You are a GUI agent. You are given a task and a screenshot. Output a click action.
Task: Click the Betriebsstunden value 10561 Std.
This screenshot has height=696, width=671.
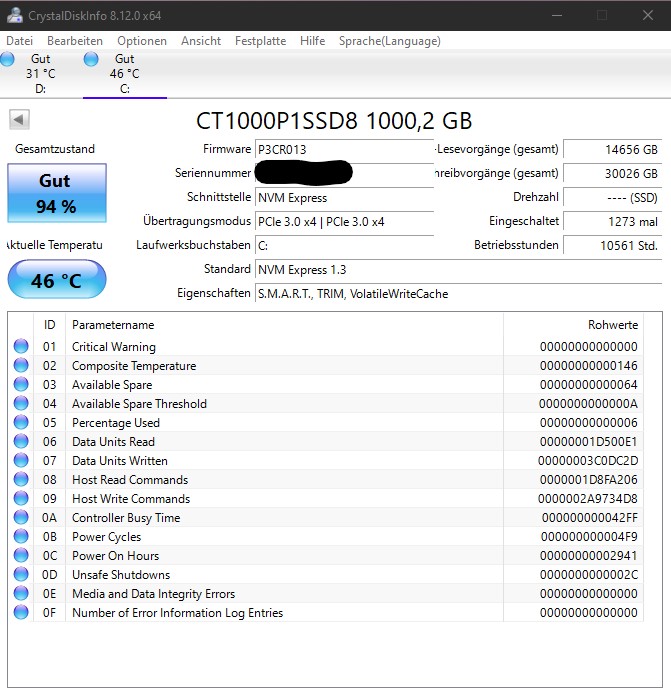[612, 245]
